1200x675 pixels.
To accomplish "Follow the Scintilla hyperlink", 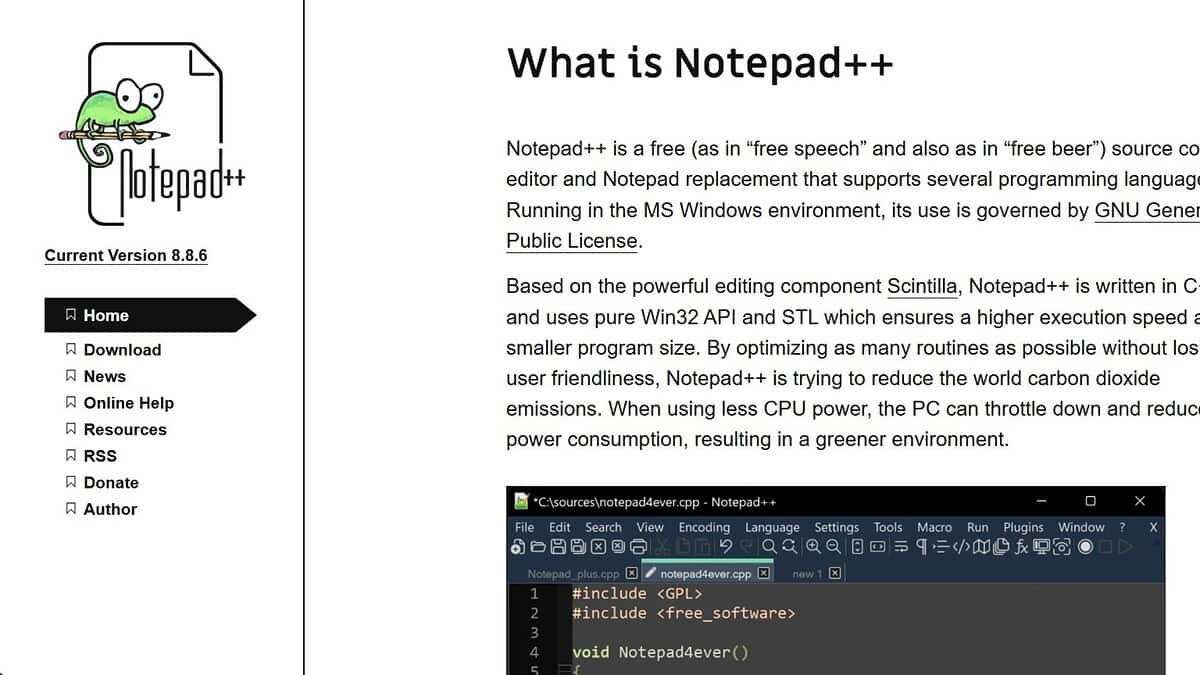I will (923, 286).
